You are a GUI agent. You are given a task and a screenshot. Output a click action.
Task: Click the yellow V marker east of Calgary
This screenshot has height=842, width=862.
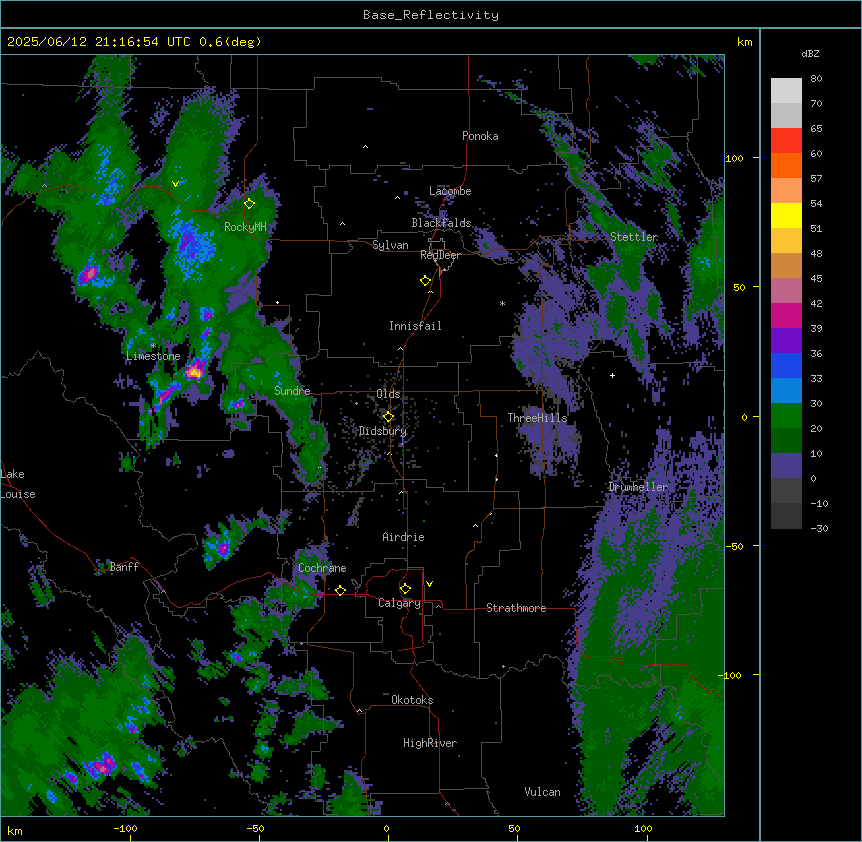(429, 584)
